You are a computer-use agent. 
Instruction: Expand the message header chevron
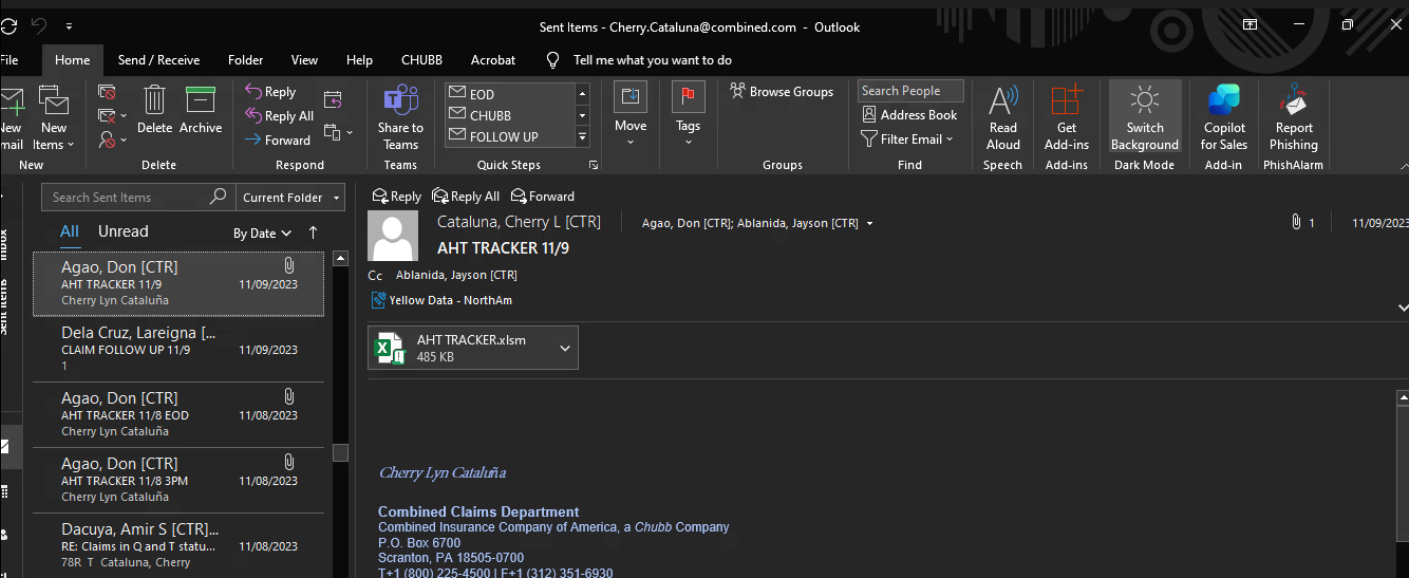1403,308
